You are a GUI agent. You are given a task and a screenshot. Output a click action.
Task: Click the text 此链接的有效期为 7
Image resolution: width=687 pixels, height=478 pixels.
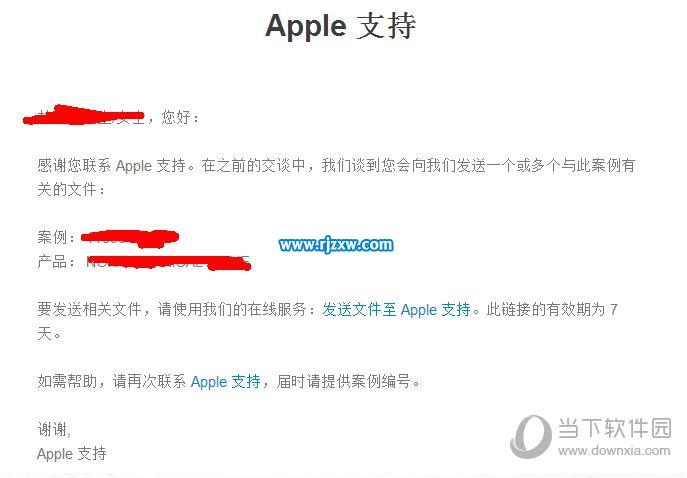tap(552, 309)
